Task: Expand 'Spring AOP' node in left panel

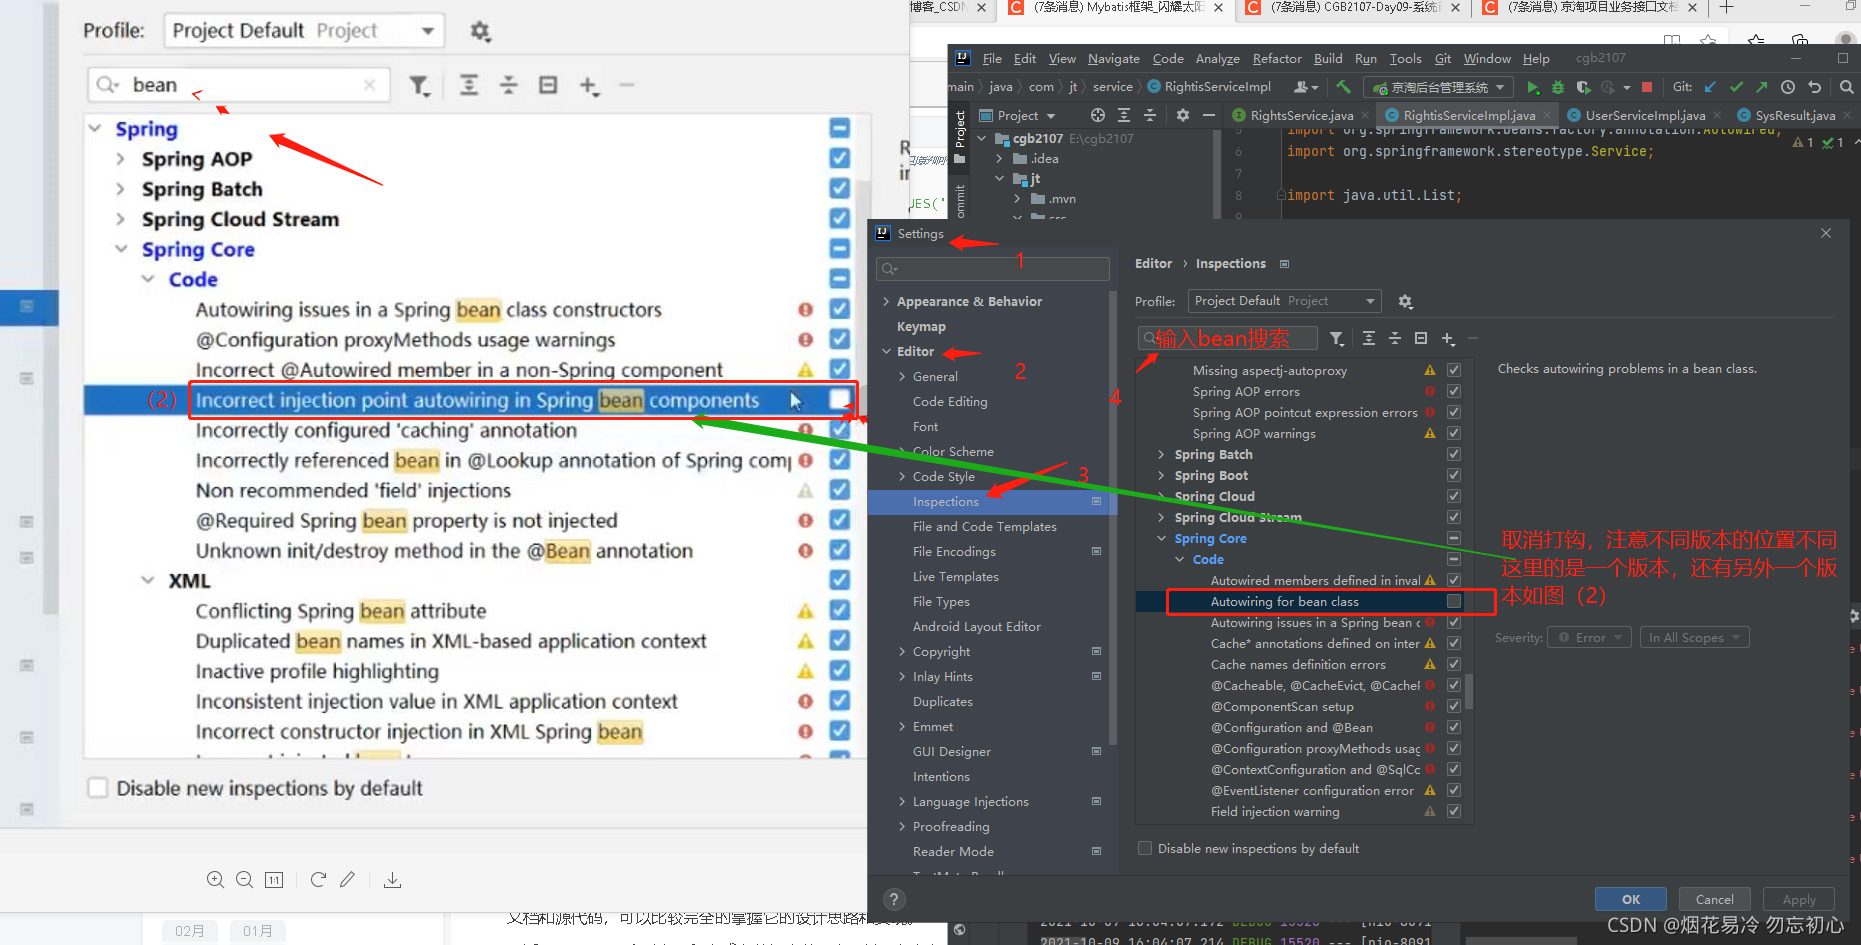Action: (x=120, y=159)
